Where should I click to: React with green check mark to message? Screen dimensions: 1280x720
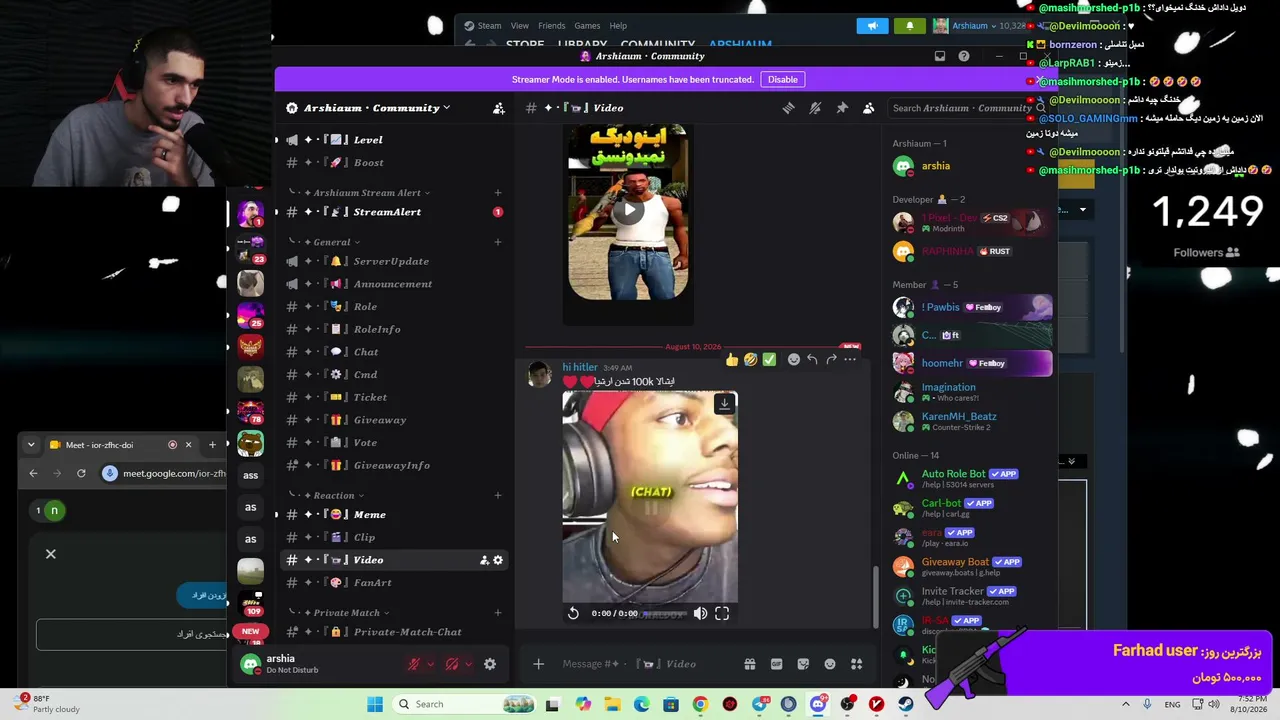[x=769, y=359]
